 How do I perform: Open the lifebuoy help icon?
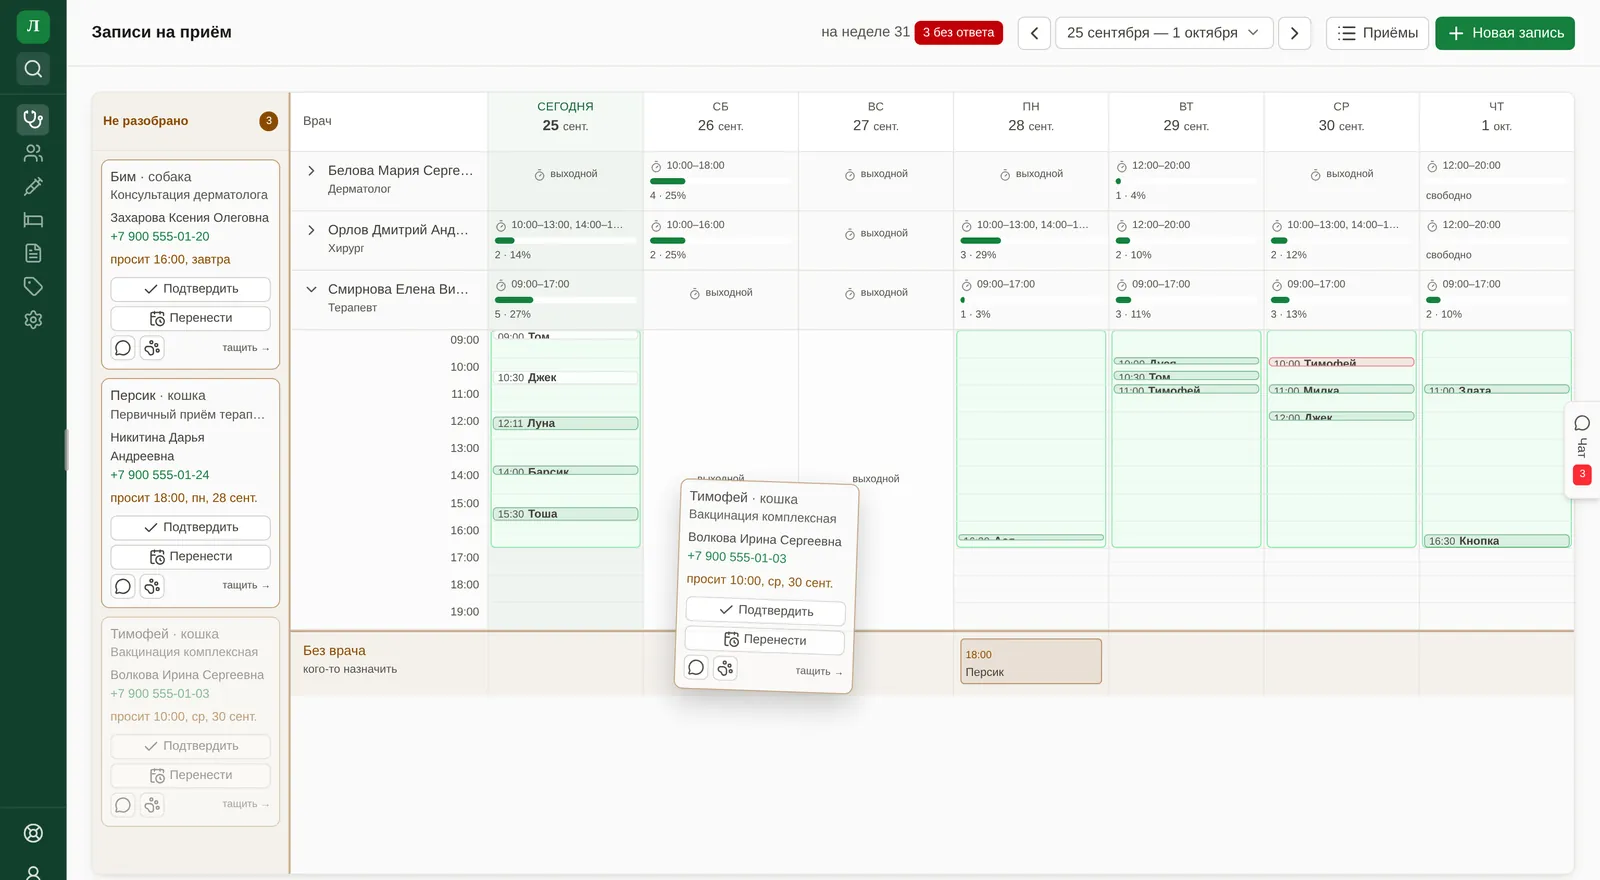pyautogui.click(x=33, y=833)
